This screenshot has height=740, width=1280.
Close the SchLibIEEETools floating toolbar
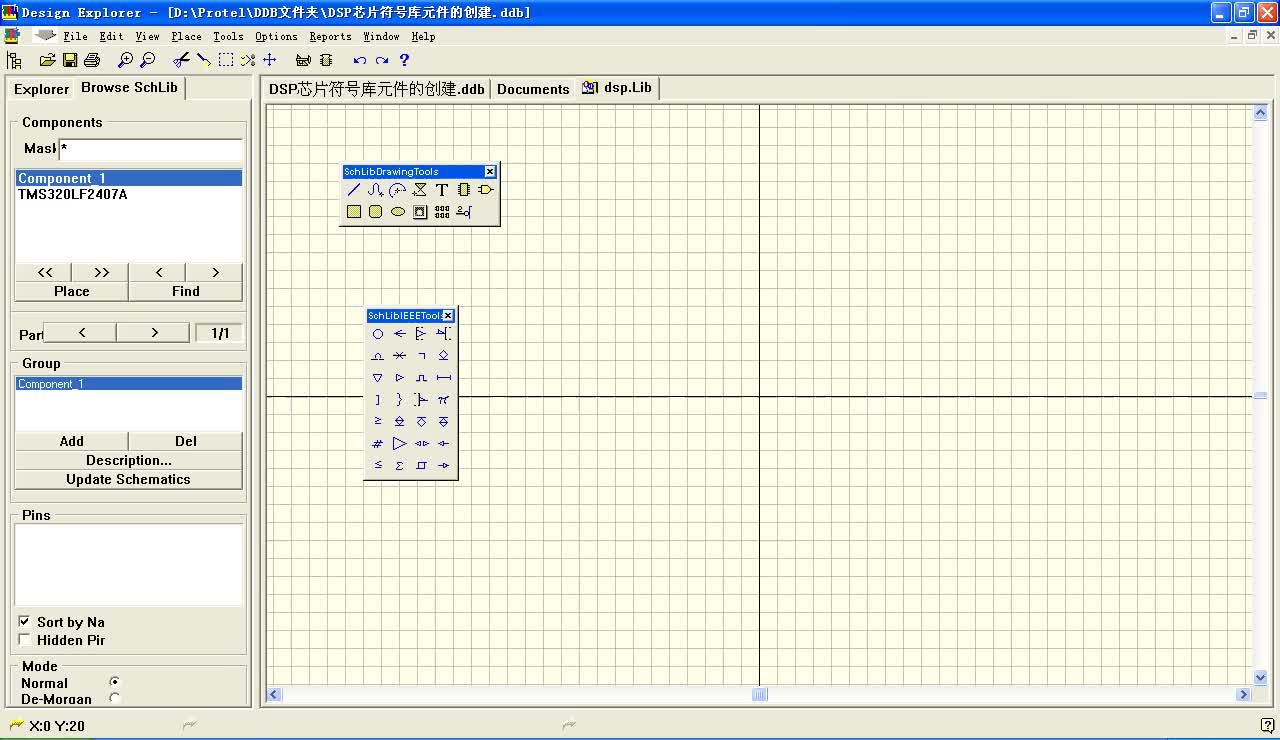pos(448,316)
